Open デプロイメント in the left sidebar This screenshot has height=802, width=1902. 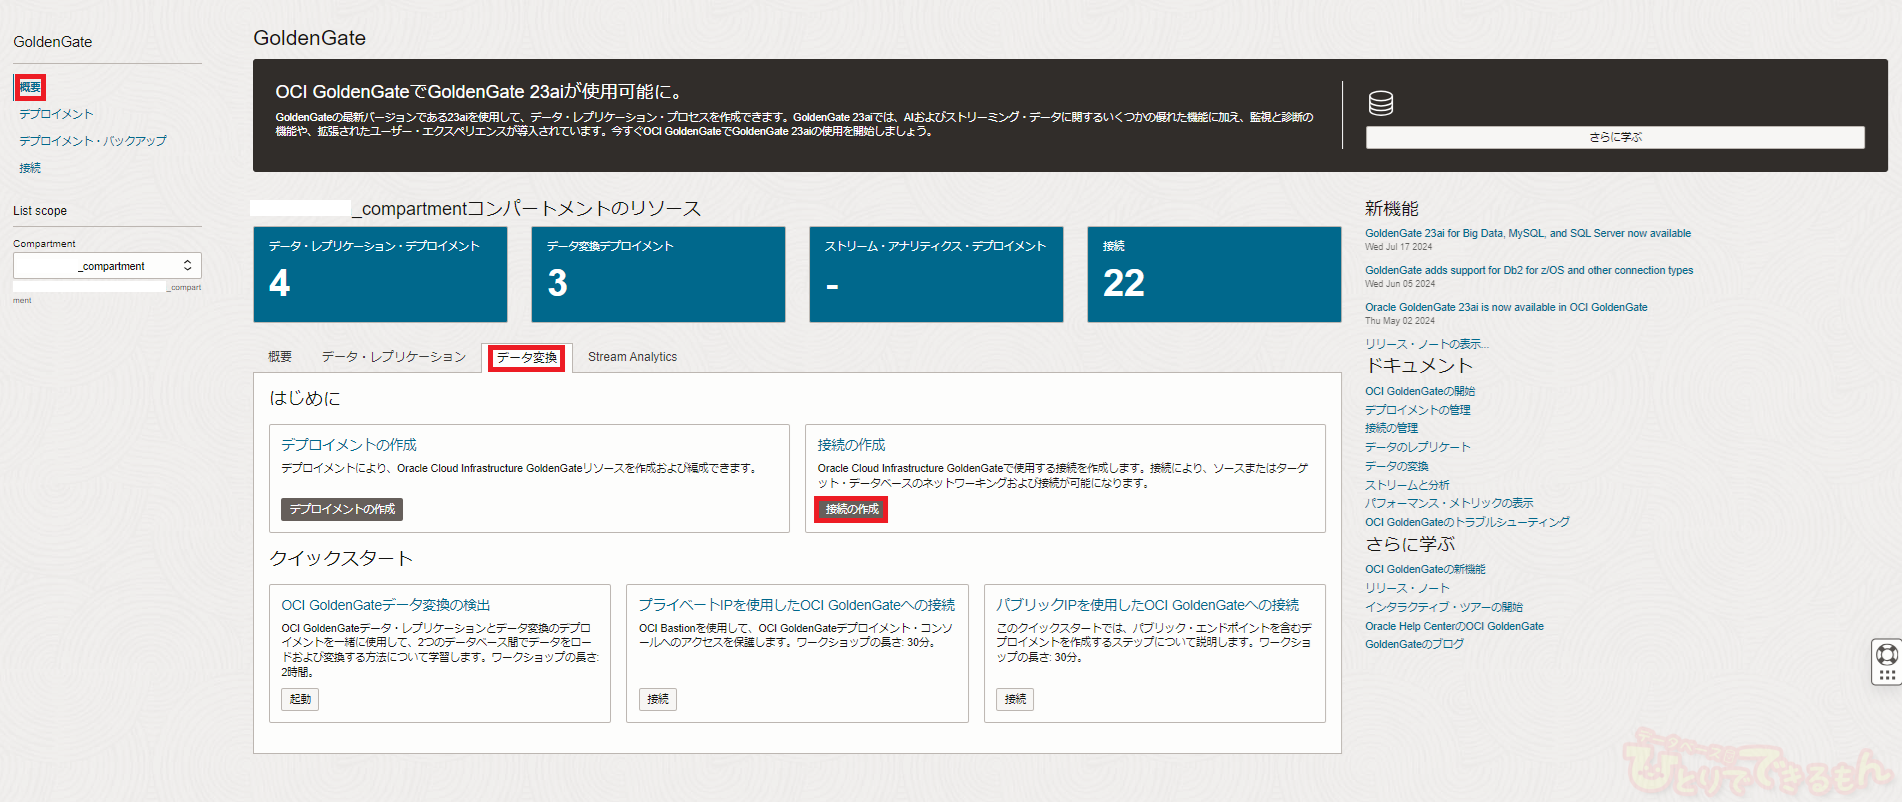(x=56, y=114)
